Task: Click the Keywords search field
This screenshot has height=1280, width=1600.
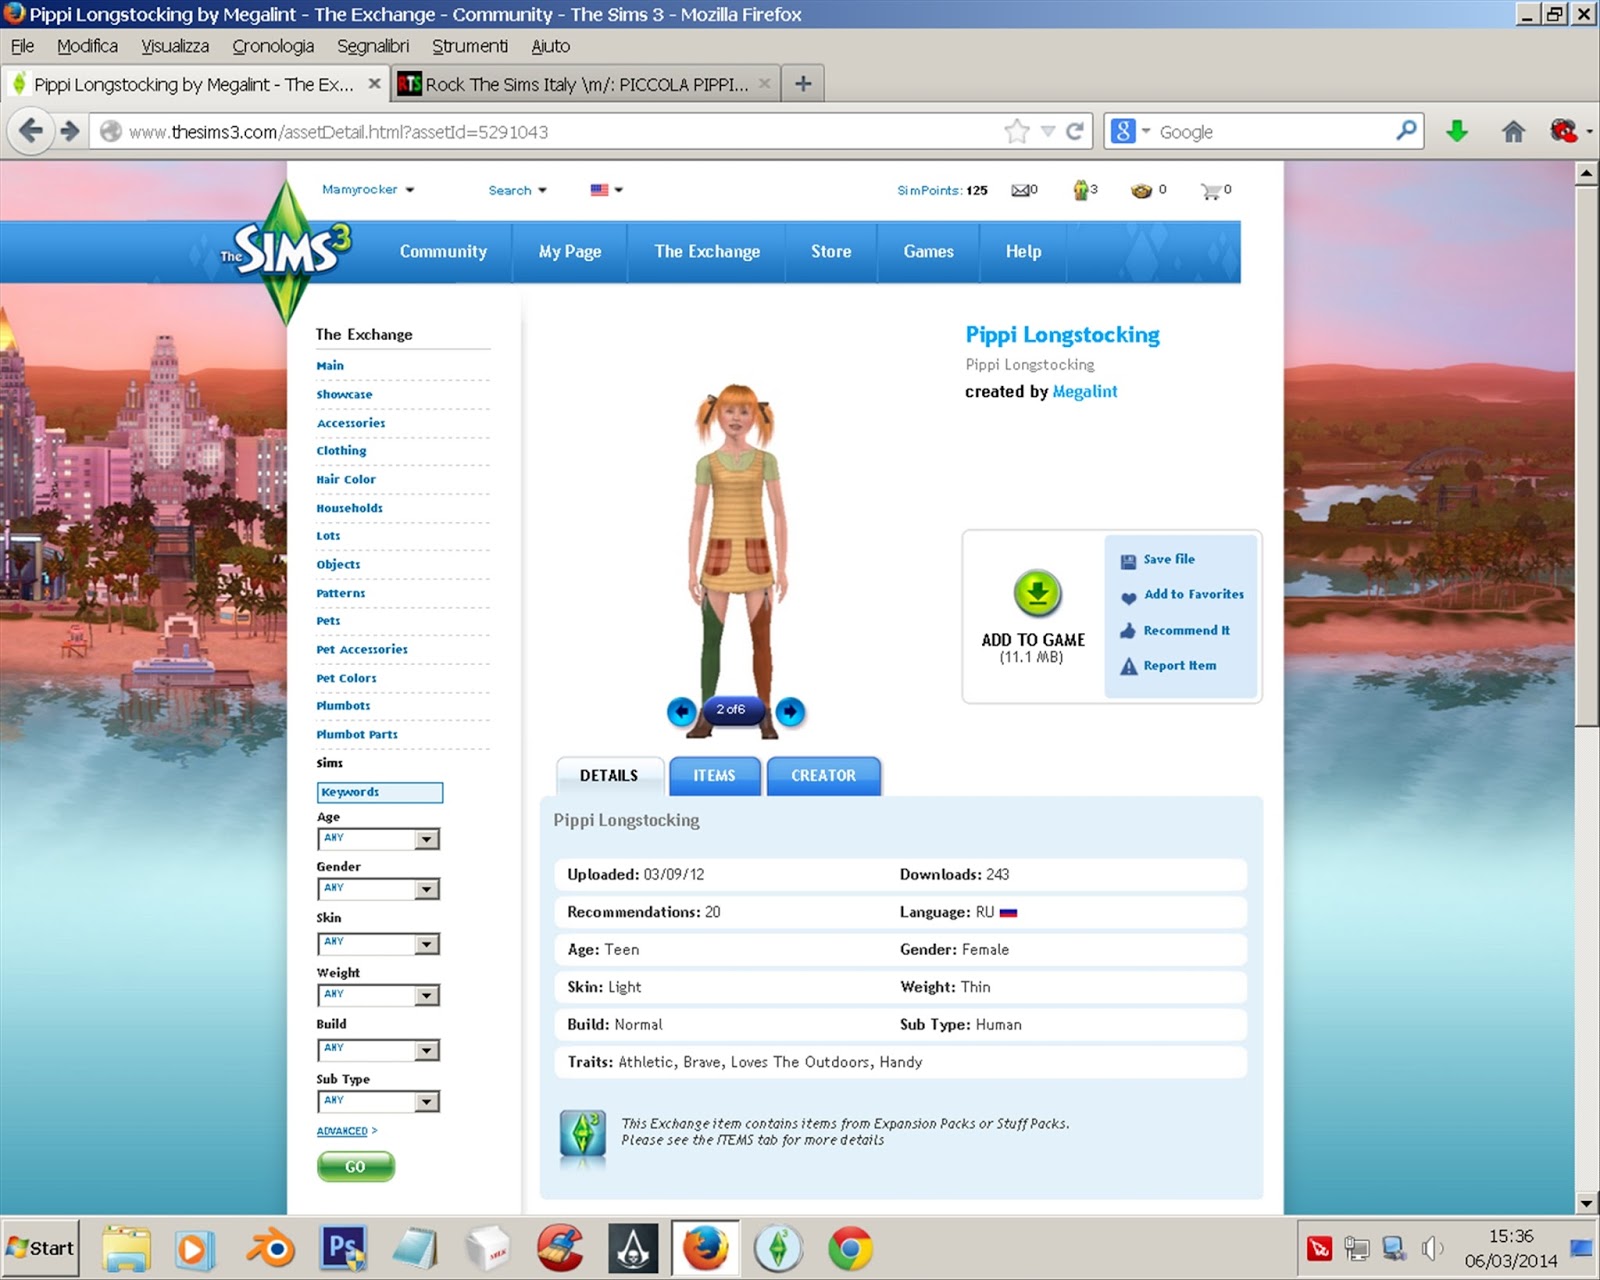Action: pyautogui.click(x=380, y=793)
